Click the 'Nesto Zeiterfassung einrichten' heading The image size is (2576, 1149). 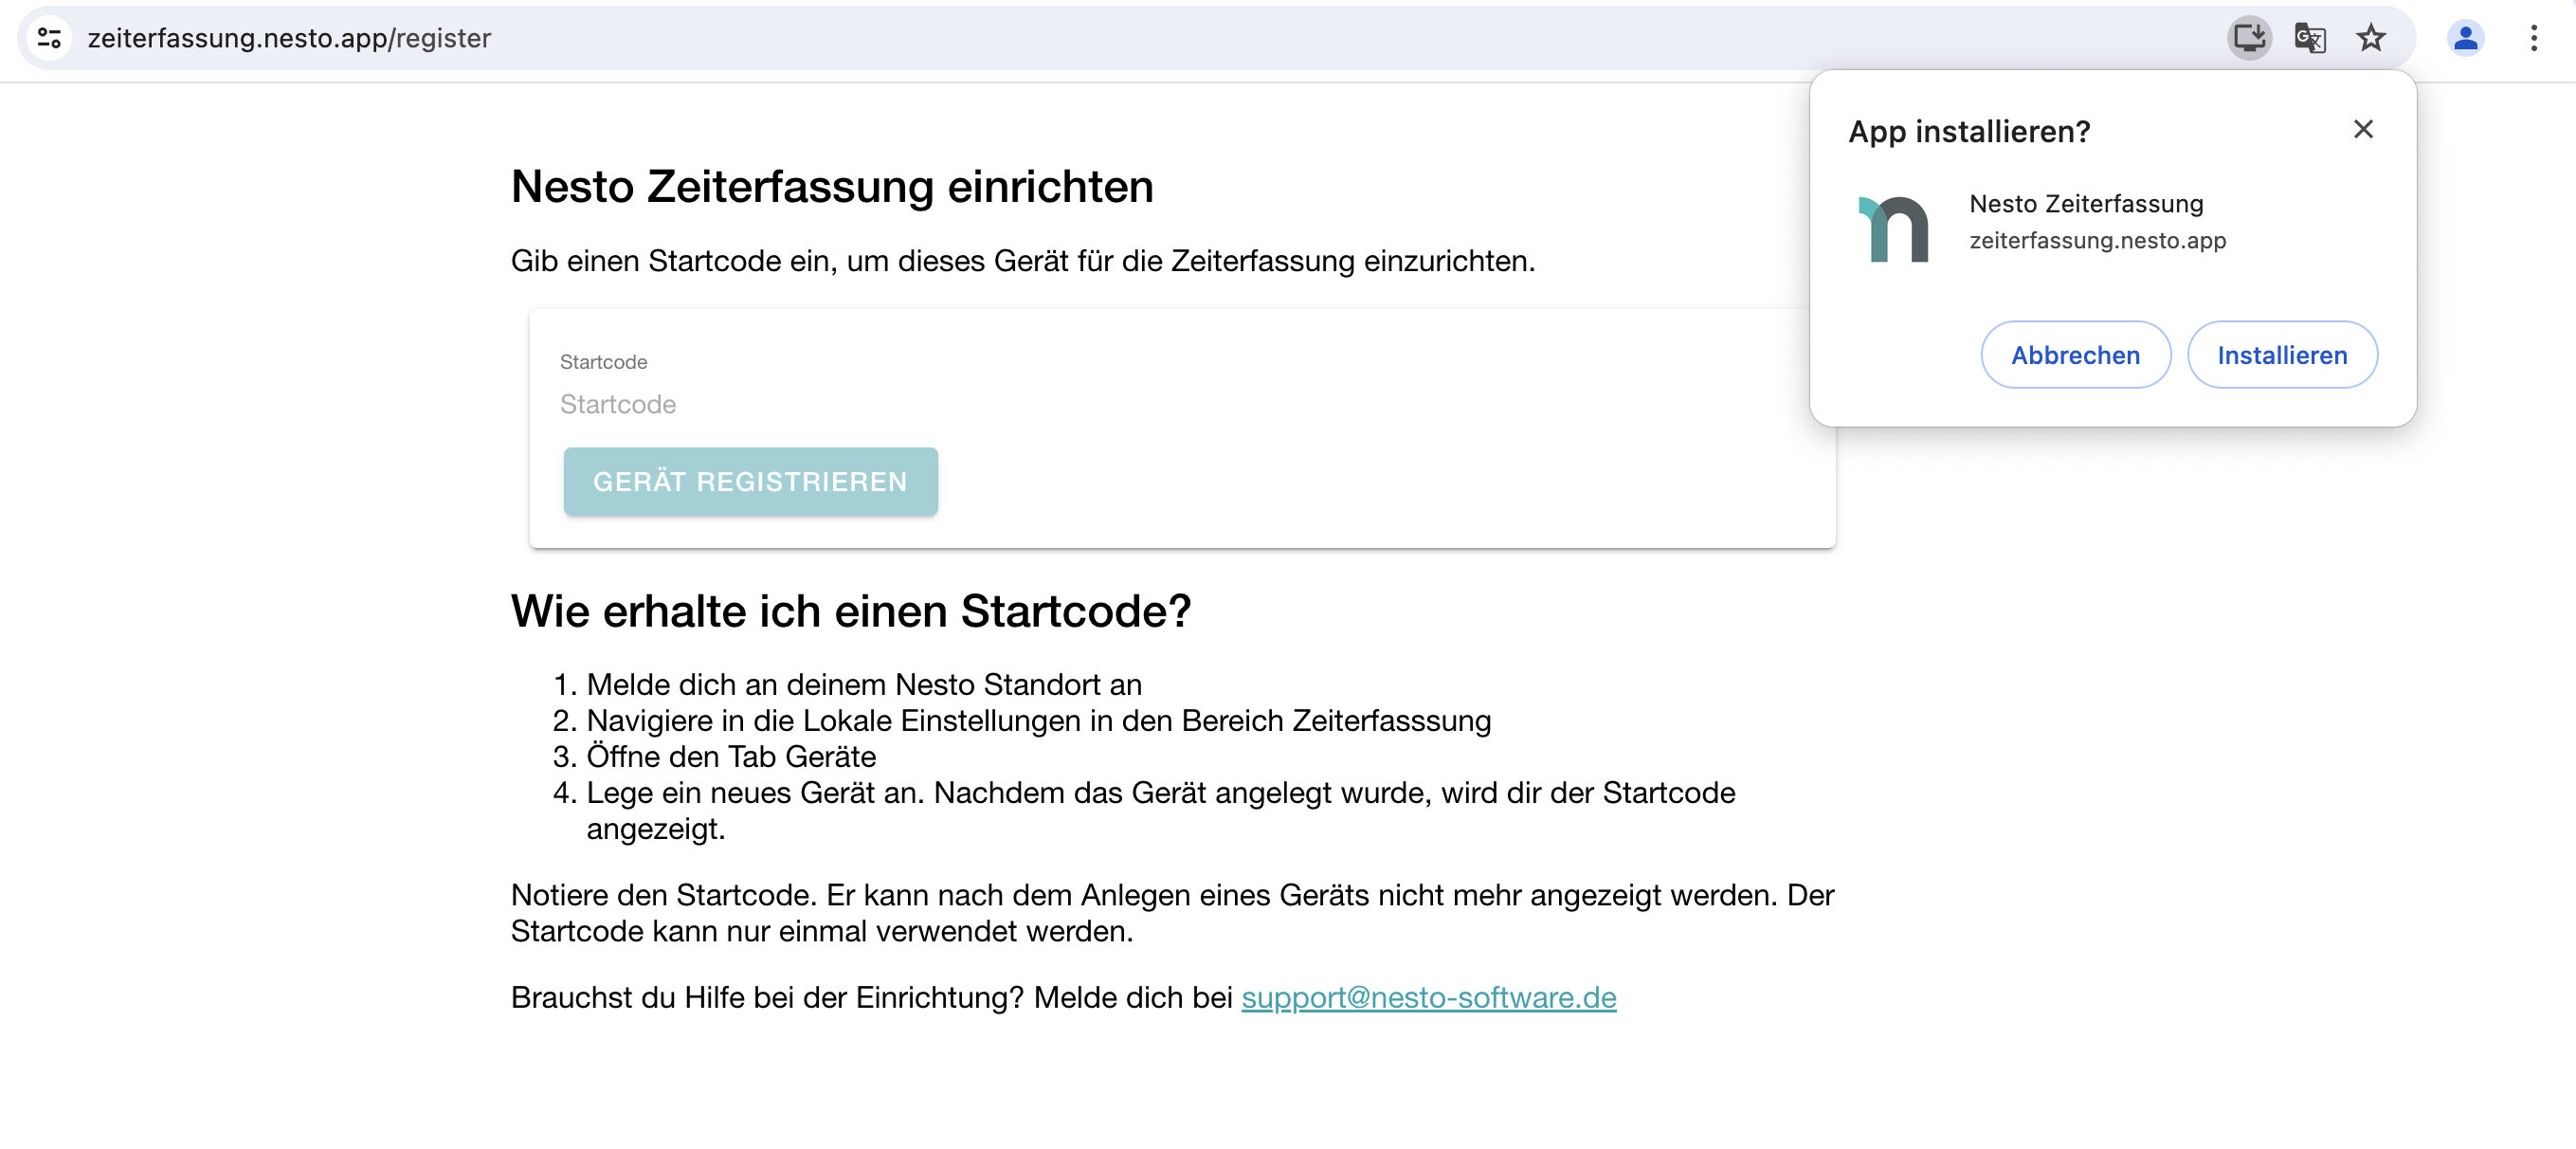[x=832, y=187]
